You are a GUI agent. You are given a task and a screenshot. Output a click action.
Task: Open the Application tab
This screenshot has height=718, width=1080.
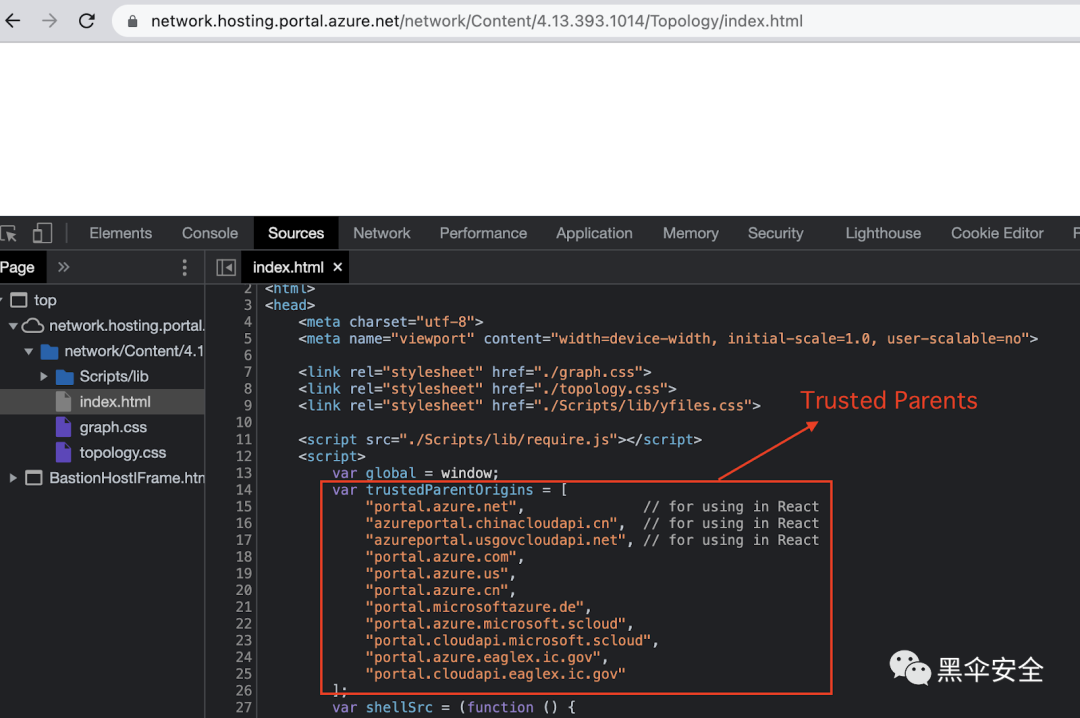594,233
